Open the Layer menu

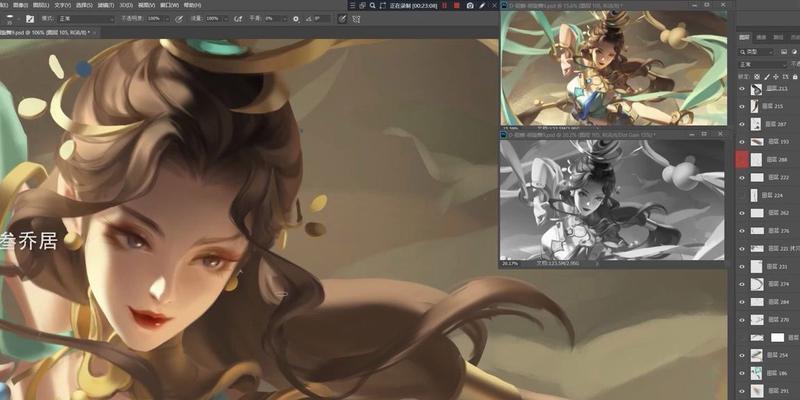[x=41, y=5]
